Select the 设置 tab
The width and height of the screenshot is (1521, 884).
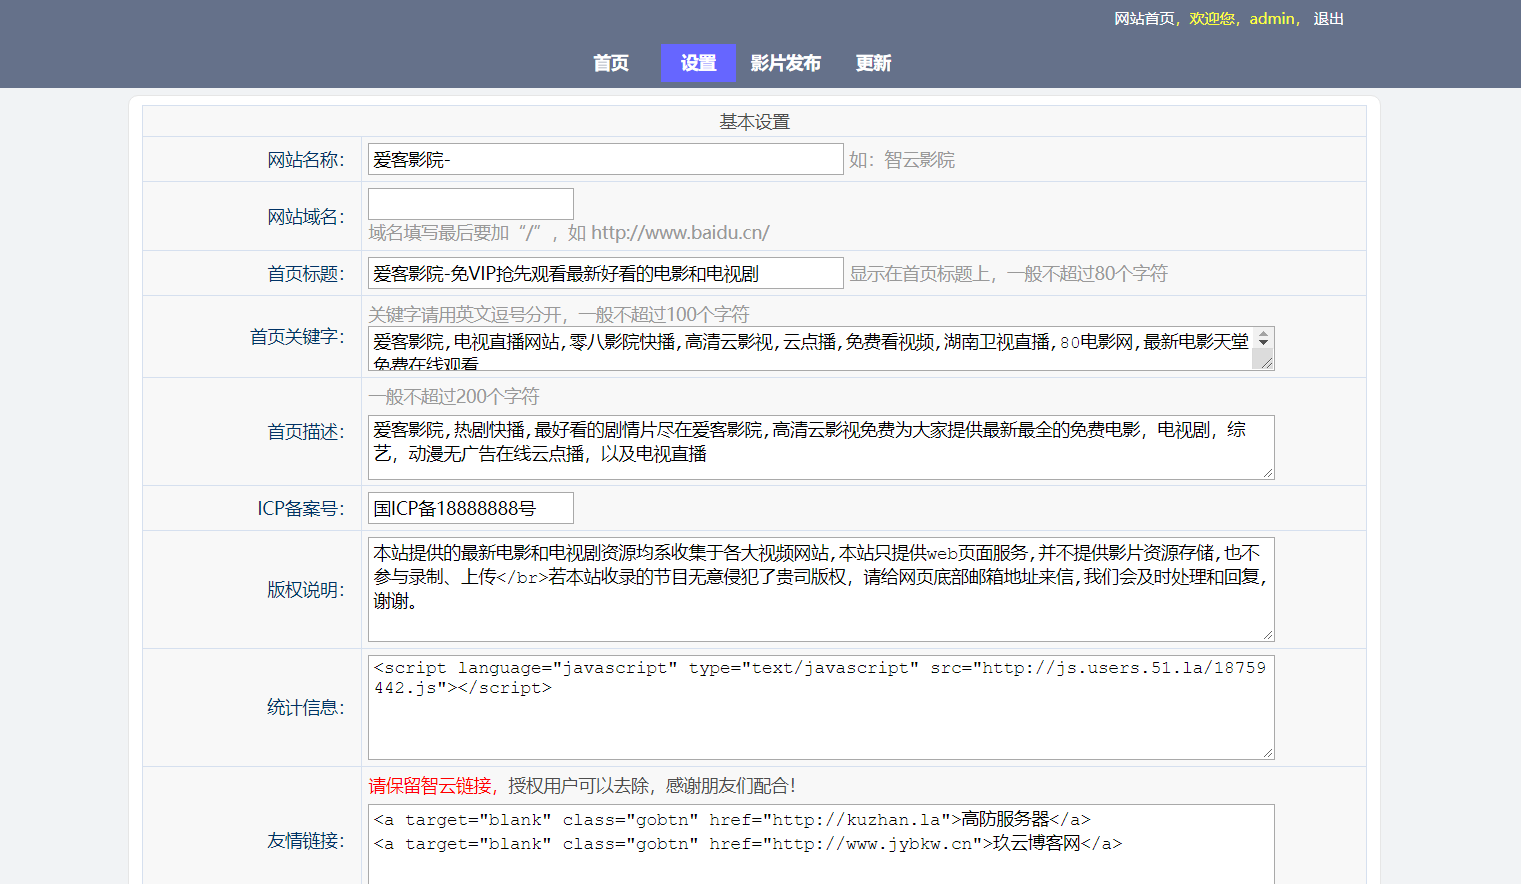tap(698, 63)
